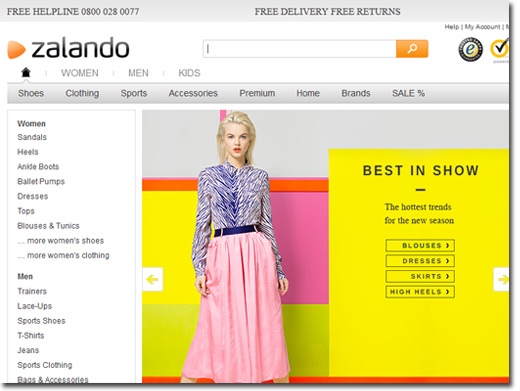This screenshot has height=391, width=520.
Task: Open Sports Clothing in the sidebar
Action: tap(45, 365)
